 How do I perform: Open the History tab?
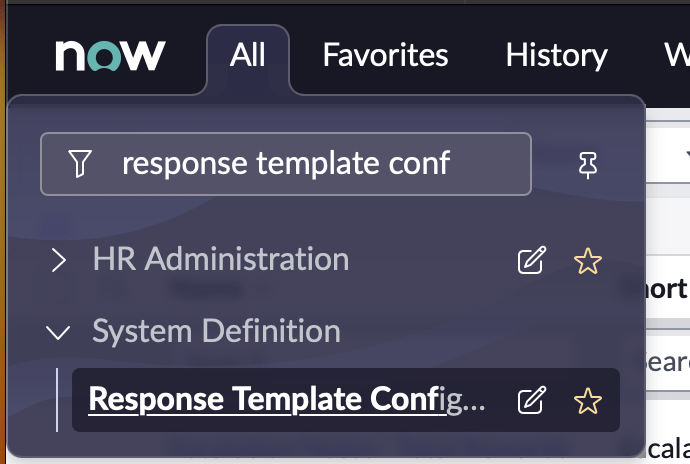tap(556, 55)
